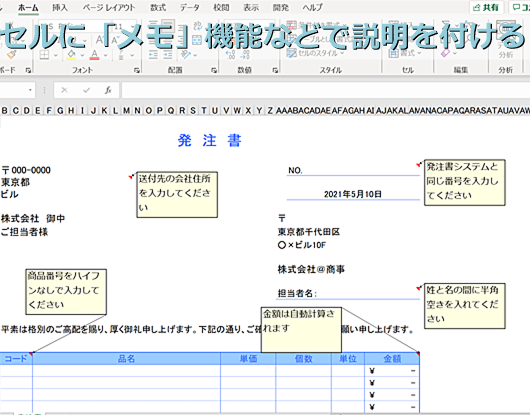Expand the Name Box dropdown arrow
This screenshot has width=530, height=415.
30,90
